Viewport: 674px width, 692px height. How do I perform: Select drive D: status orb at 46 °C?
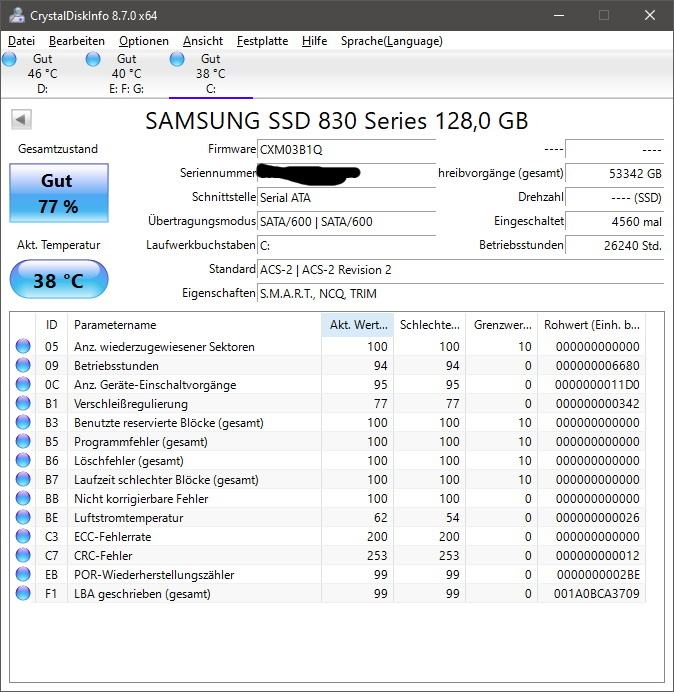pos(9,59)
